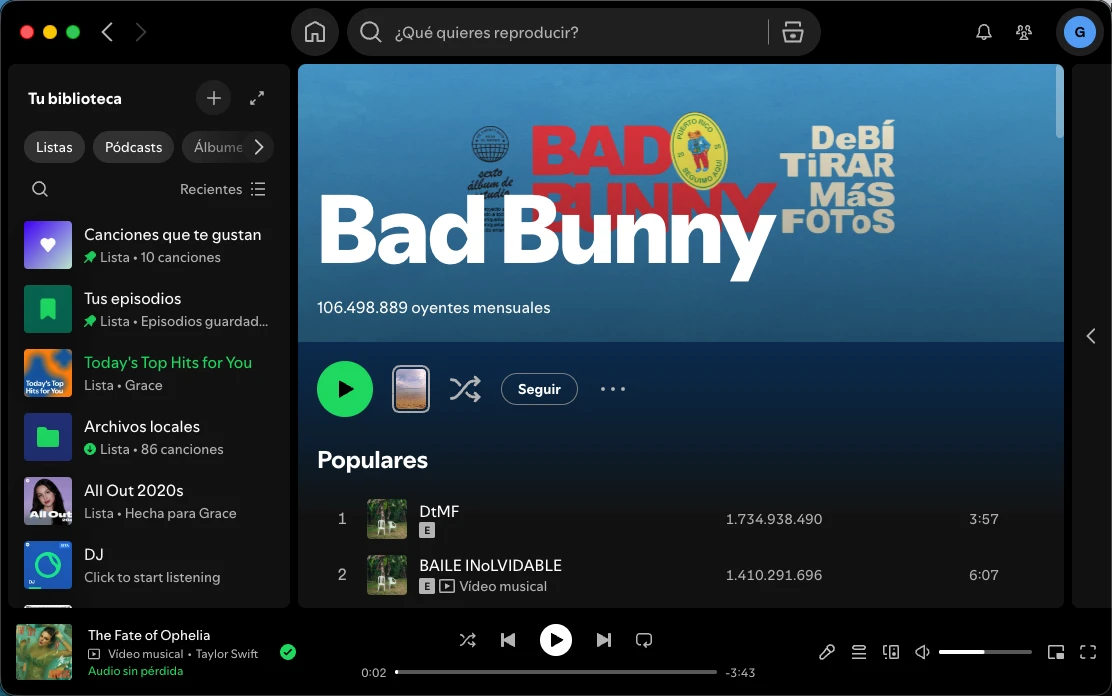This screenshot has width=1112, height=696.
Task: Select the Listas filter chip
Action: pos(54,146)
